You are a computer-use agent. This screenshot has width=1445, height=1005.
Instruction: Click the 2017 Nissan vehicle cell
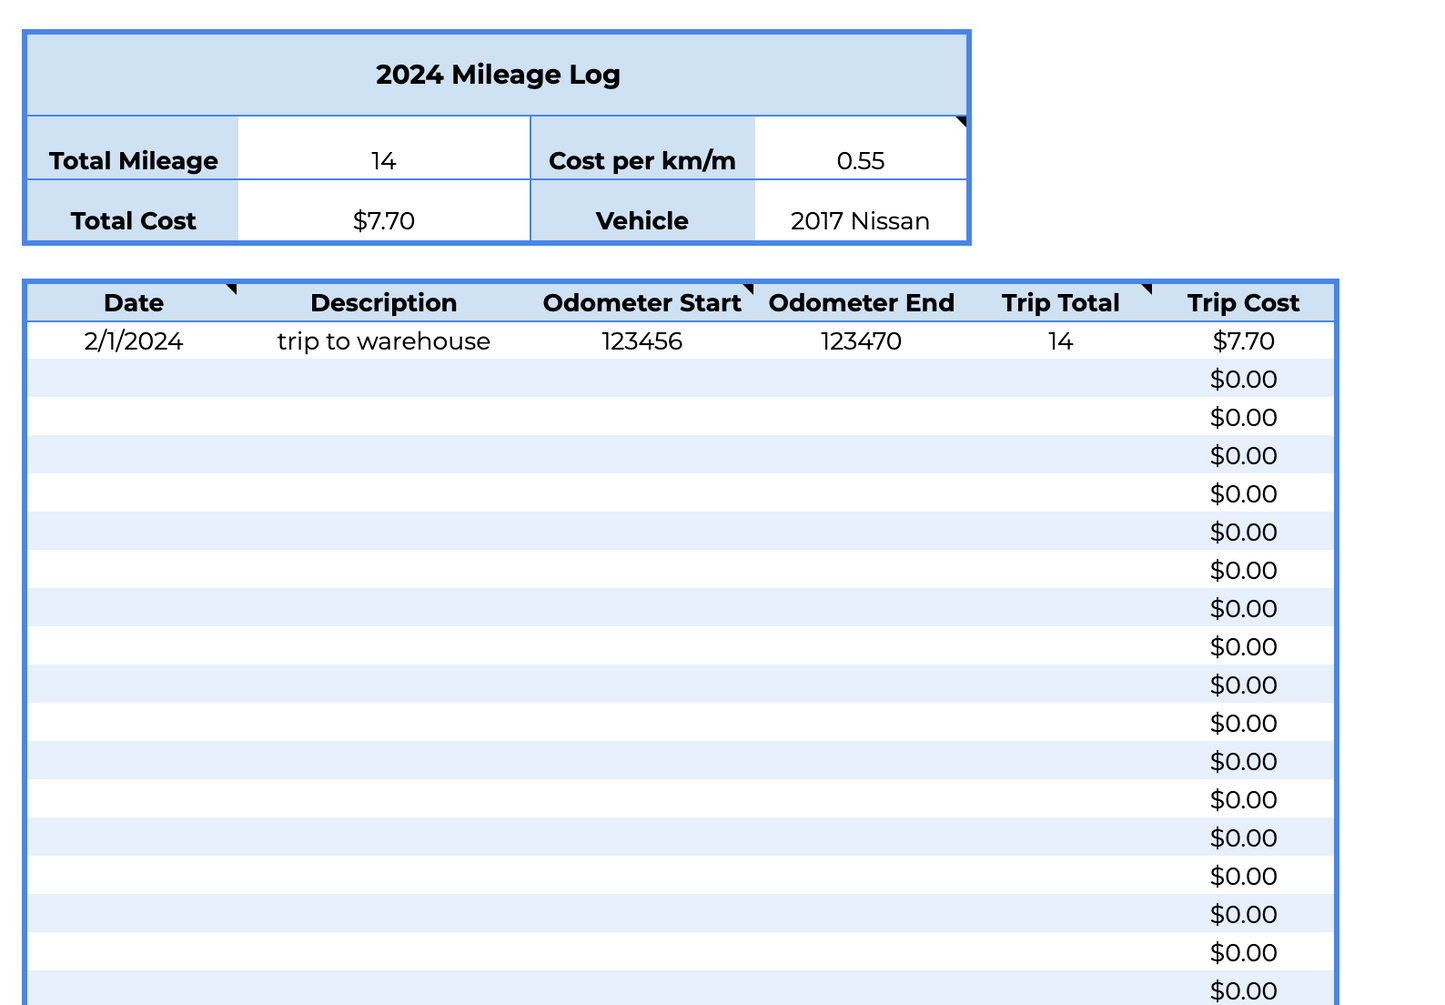click(x=860, y=221)
